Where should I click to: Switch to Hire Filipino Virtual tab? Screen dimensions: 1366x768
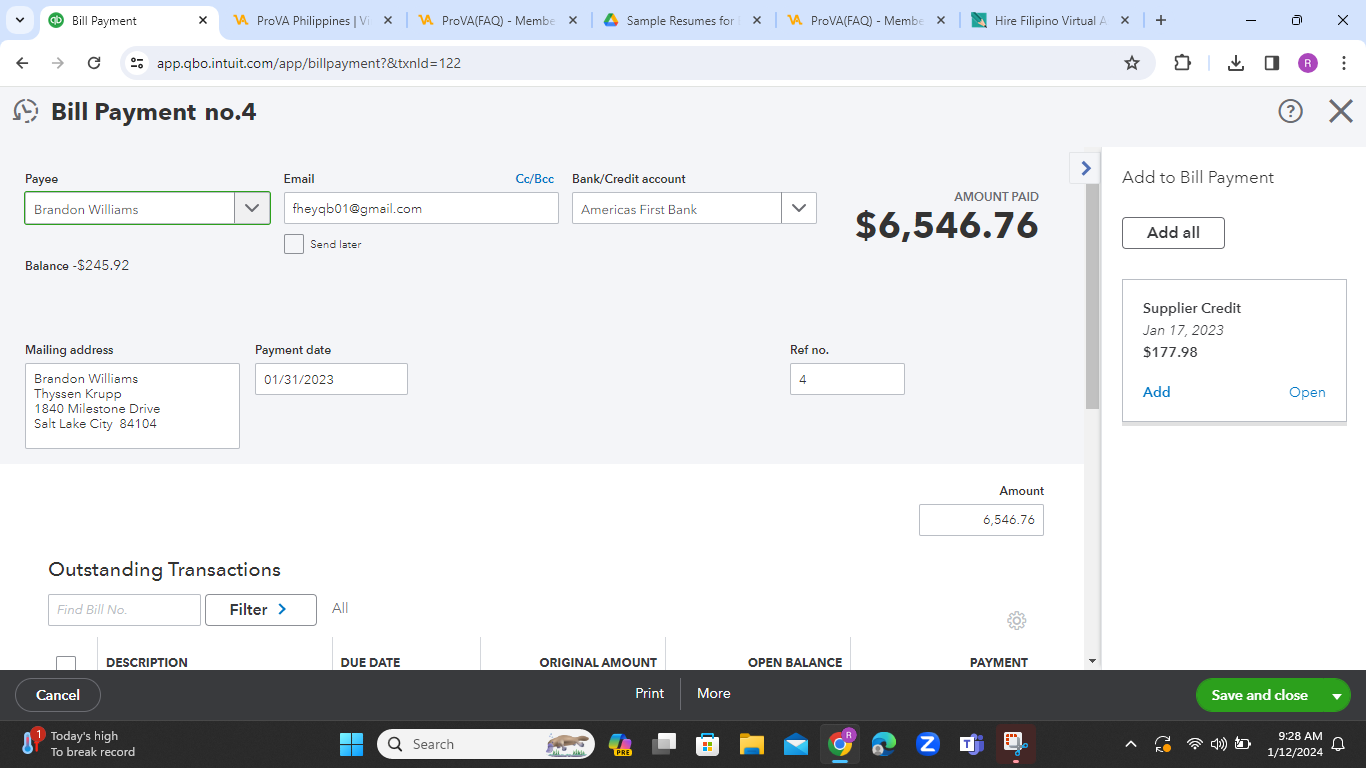1051,20
